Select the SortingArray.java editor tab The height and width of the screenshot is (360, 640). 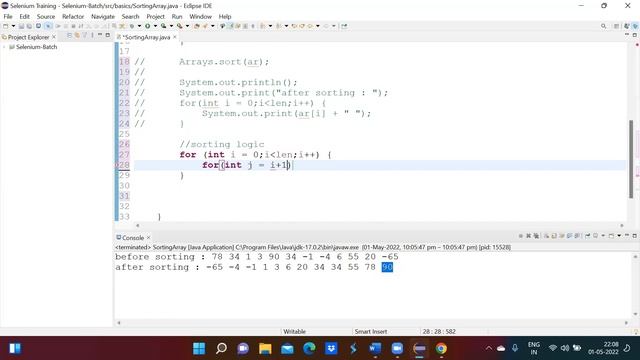[x=146, y=37]
